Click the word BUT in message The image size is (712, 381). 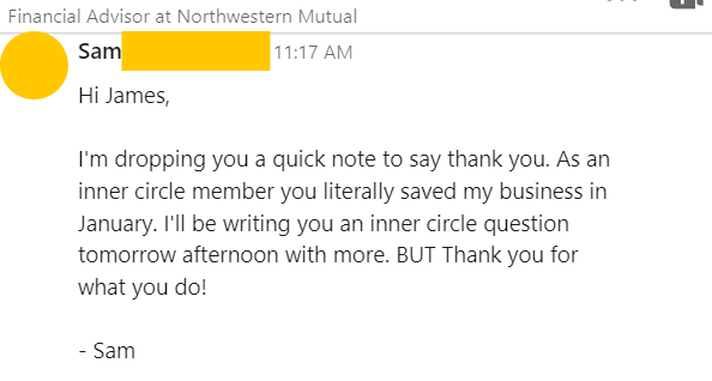[415, 255]
